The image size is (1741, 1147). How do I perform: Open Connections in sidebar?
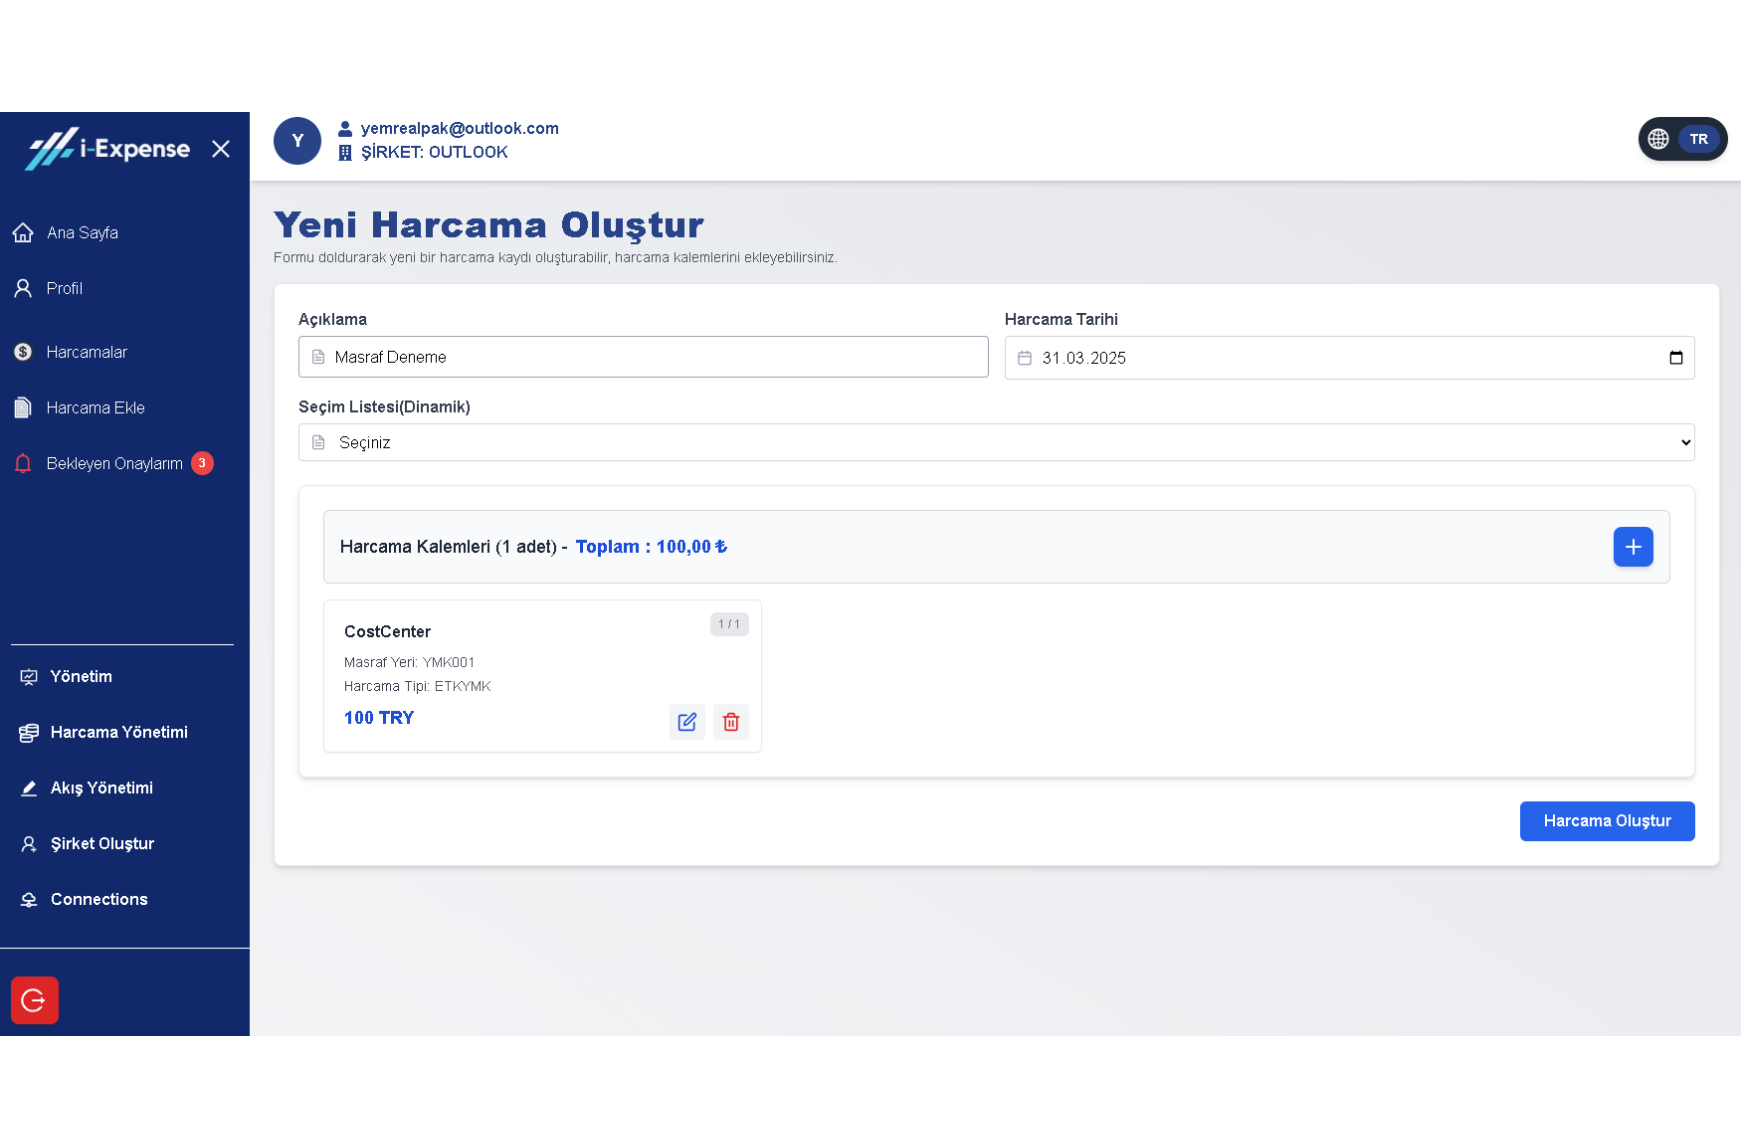point(99,899)
